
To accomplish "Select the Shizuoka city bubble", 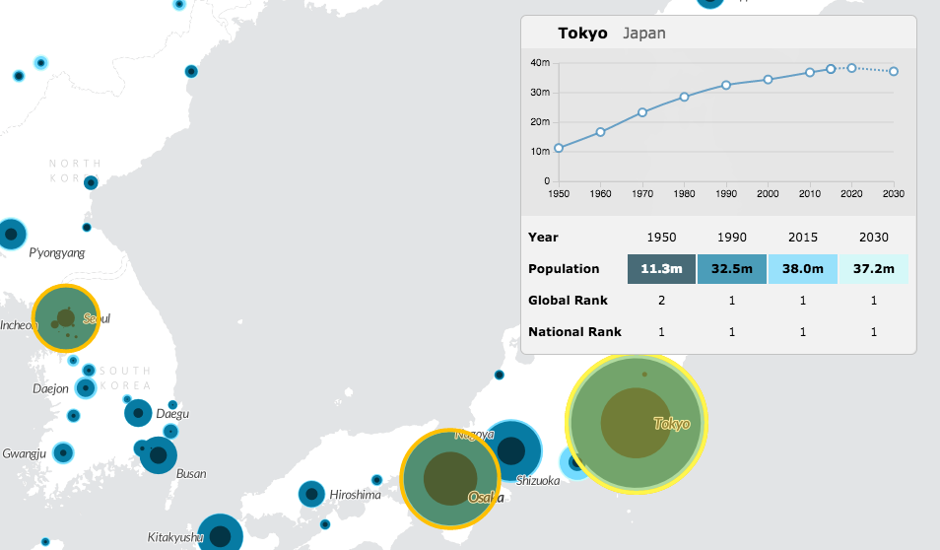I will (x=576, y=462).
